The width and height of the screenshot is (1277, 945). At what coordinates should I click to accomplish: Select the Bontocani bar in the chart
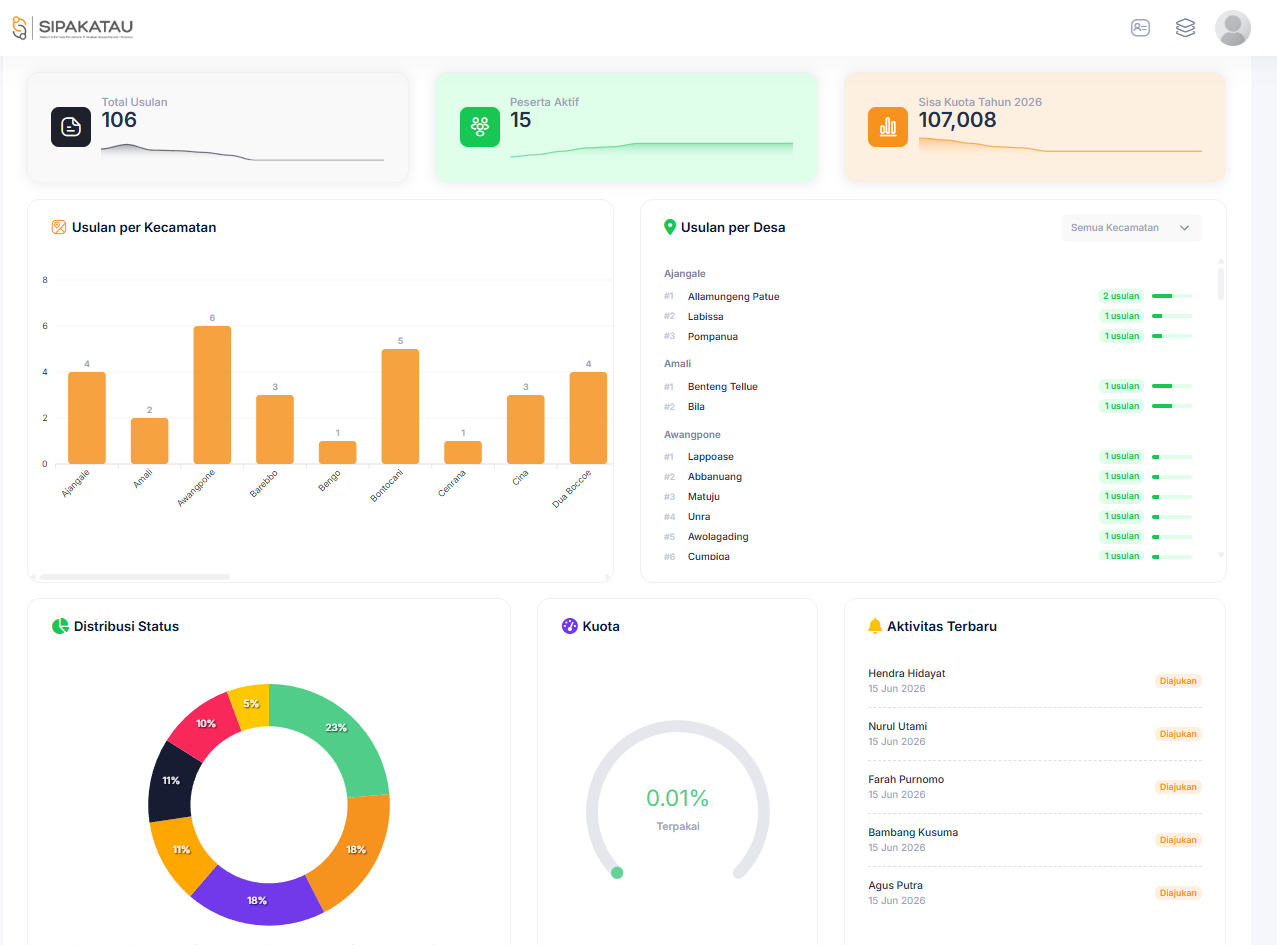click(x=400, y=406)
